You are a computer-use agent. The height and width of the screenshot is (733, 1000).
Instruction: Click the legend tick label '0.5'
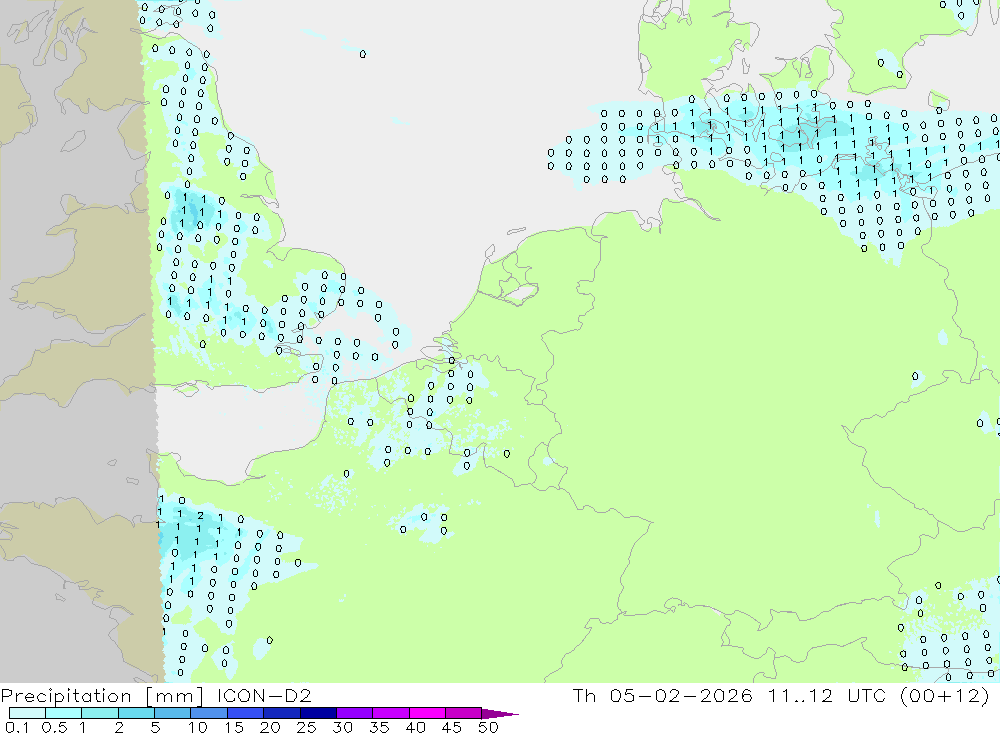[54, 727]
